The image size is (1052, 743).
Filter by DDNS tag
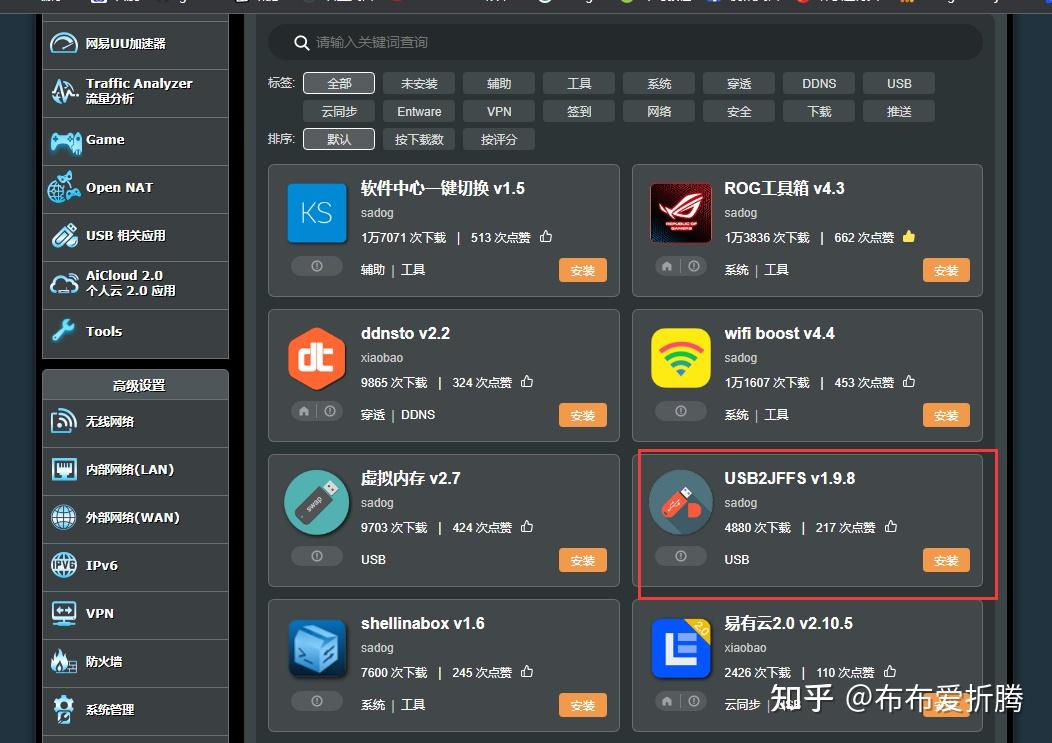click(x=819, y=83)
